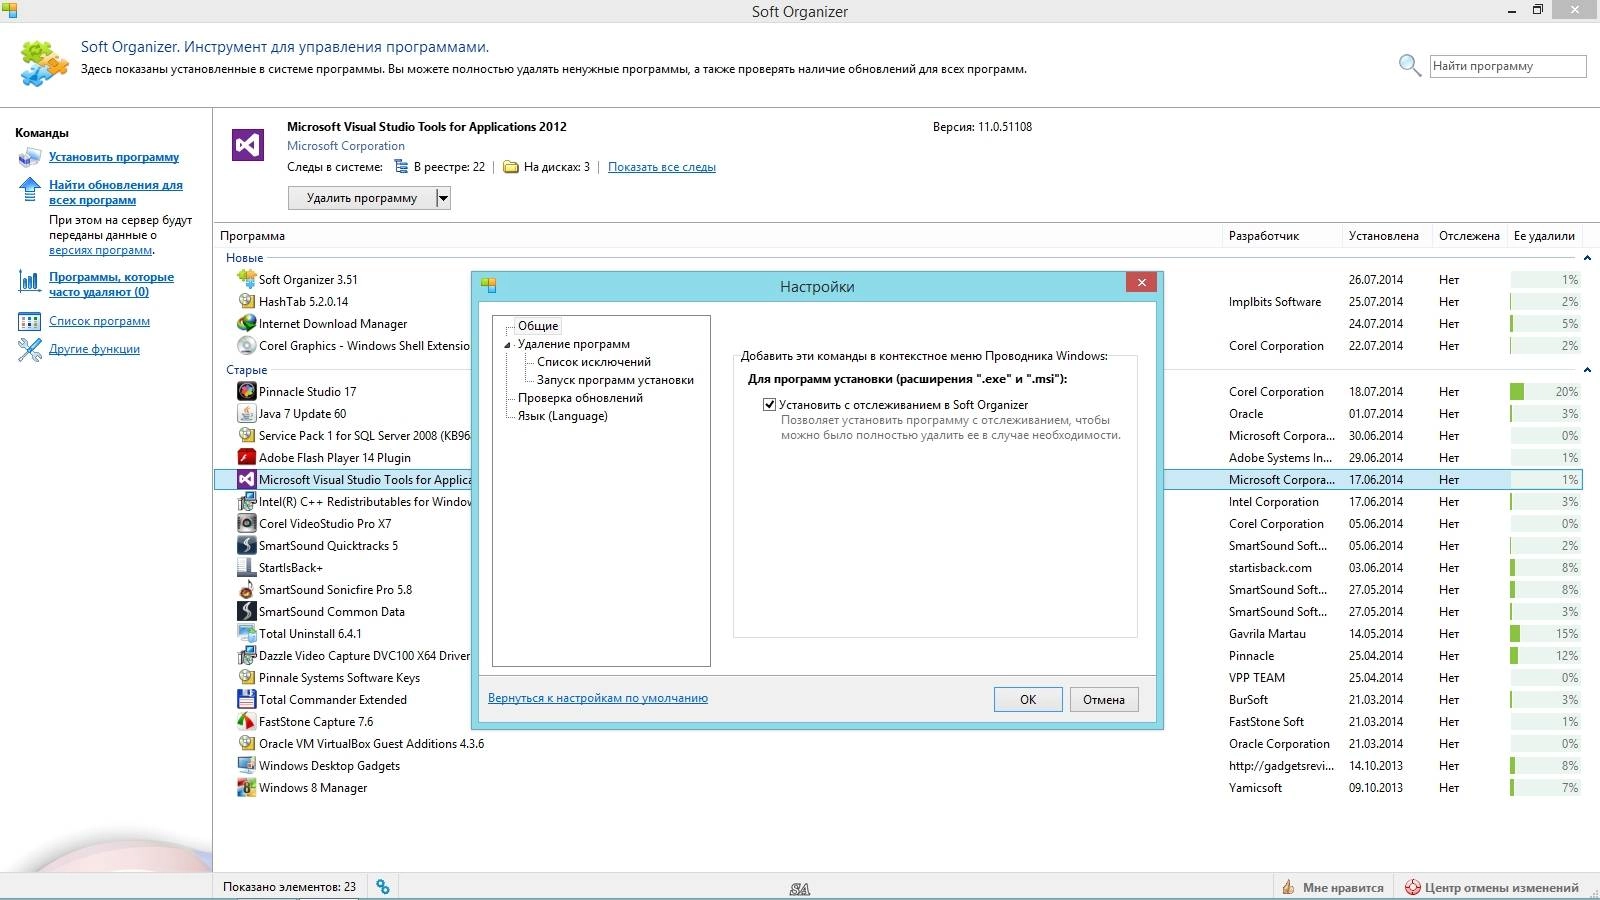Image resolution: width=1600 pixels, height=900 pixels.
Task: Click 'Вернуться к настройкам по умолчанию' link
Action: [x=598, y=698]
